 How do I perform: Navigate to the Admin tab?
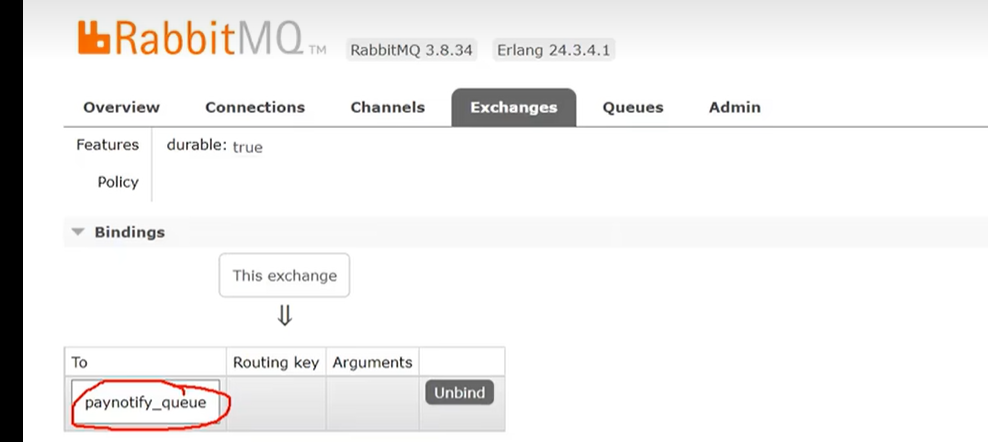tap(734, 107)
